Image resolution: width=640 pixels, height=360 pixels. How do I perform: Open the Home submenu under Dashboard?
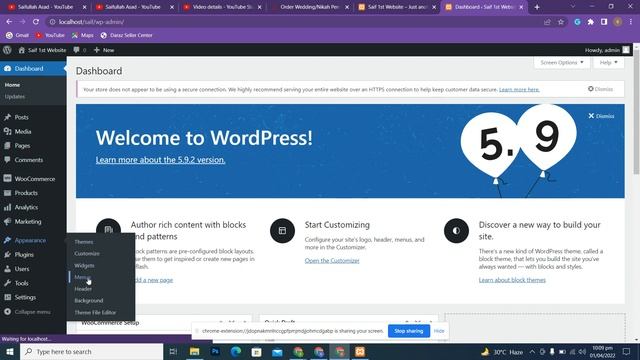point(12,85)
